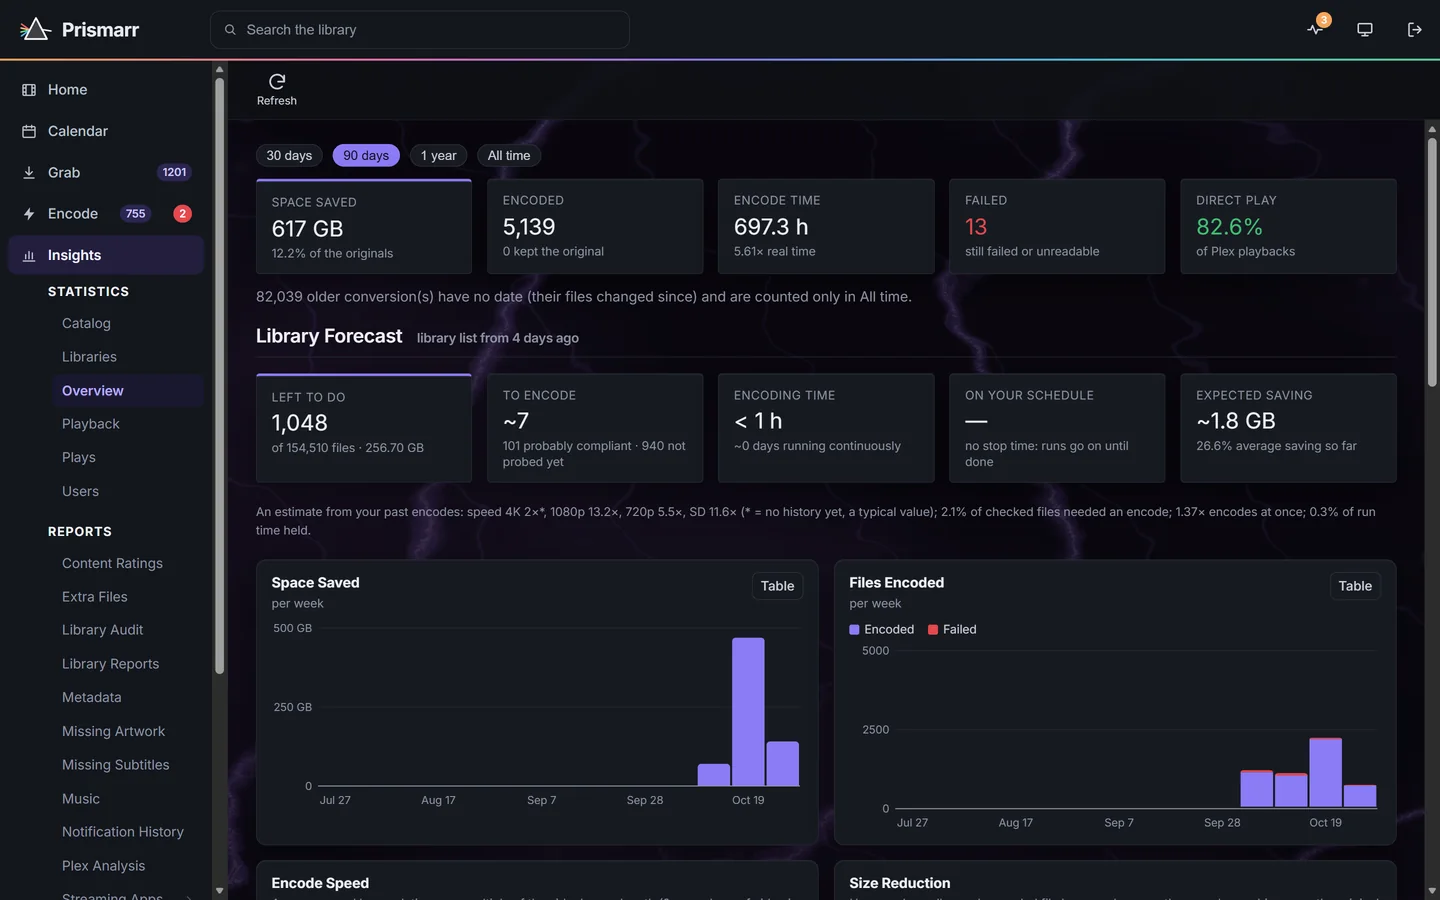Open the Failed 13 stat card
Viewport: 1440px width, 900px height.
[1057, 226]
